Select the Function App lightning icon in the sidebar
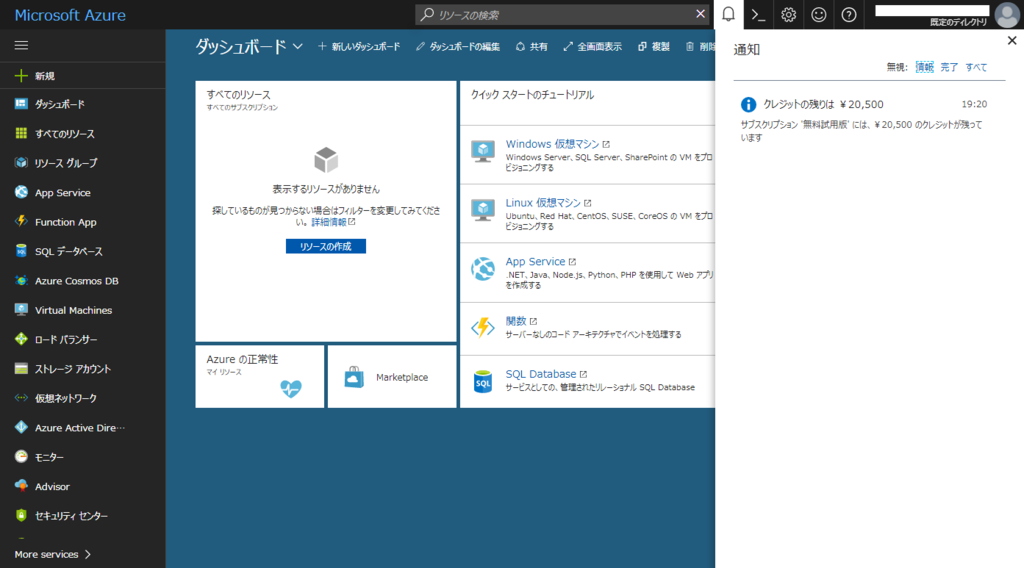This screenshot has height=568, width=1024. [21, 221]
